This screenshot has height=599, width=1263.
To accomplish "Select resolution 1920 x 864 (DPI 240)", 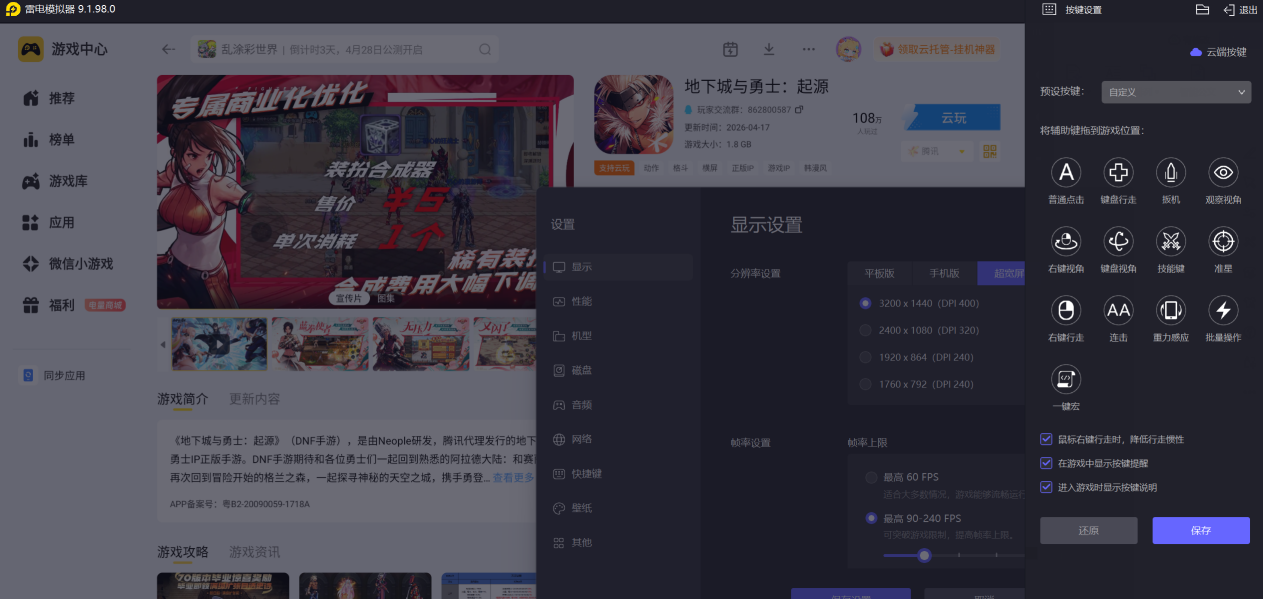I will click(865, 357).
